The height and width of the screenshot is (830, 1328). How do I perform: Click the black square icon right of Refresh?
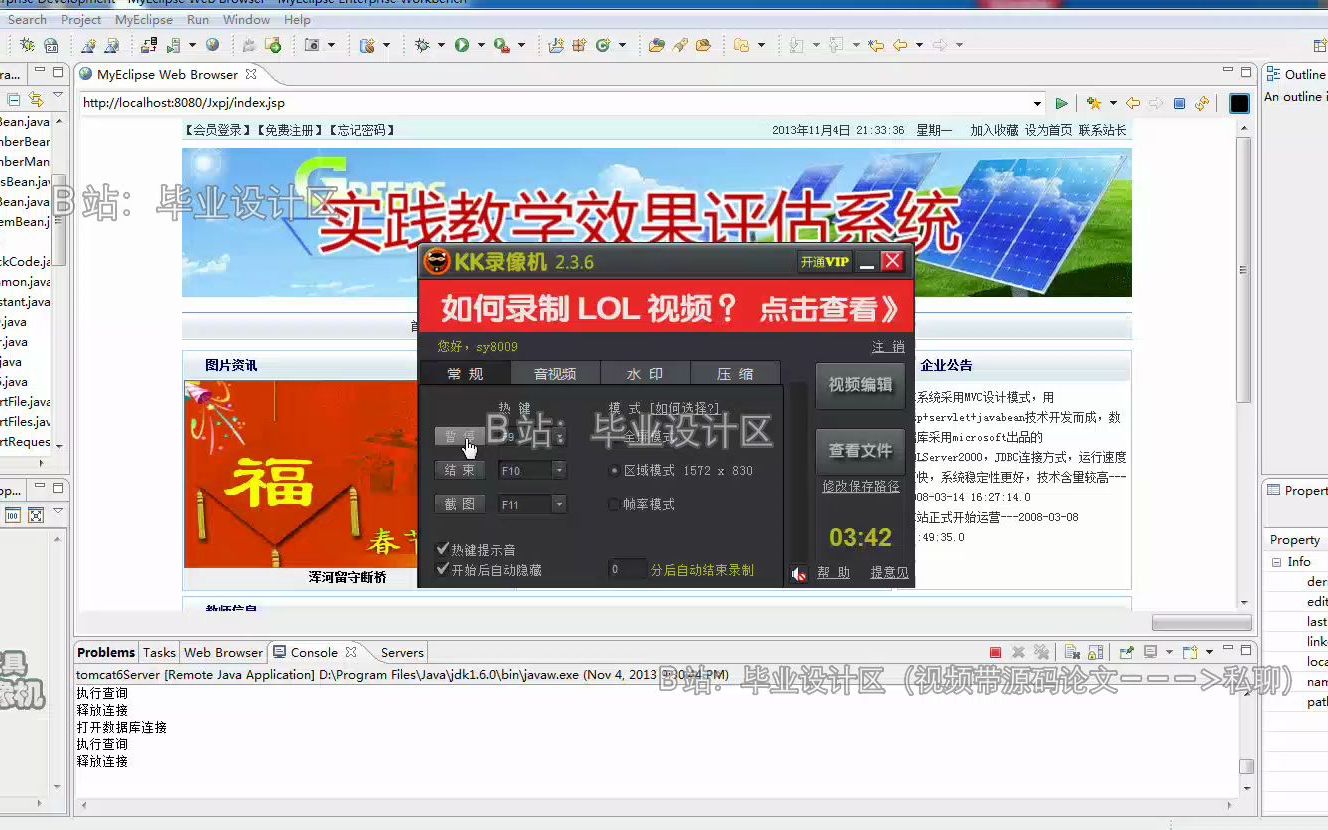pos(1239,103)
